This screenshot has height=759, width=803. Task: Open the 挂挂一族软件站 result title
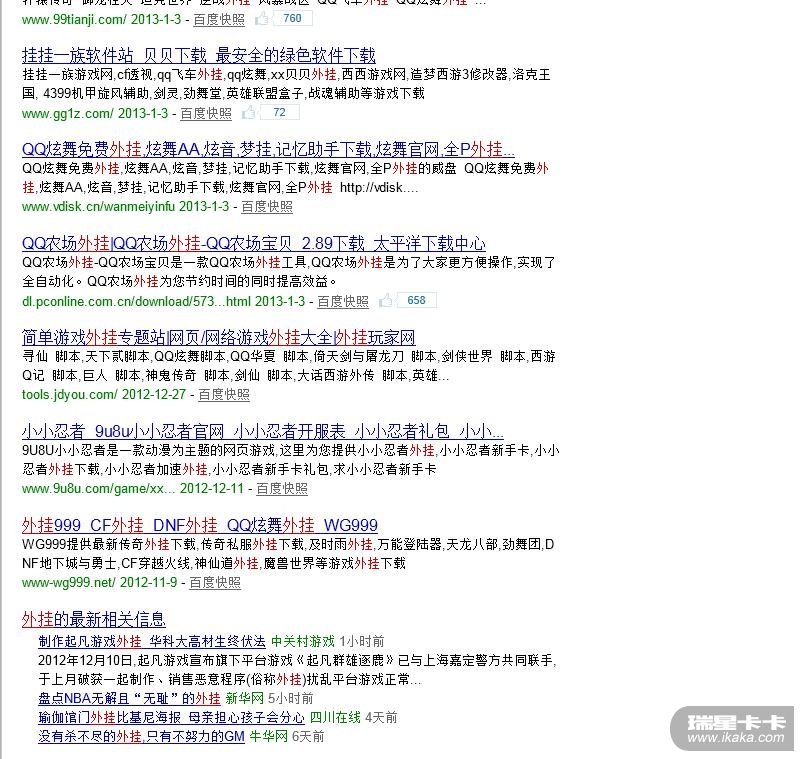pyautogui.click(x=199, y=55)
